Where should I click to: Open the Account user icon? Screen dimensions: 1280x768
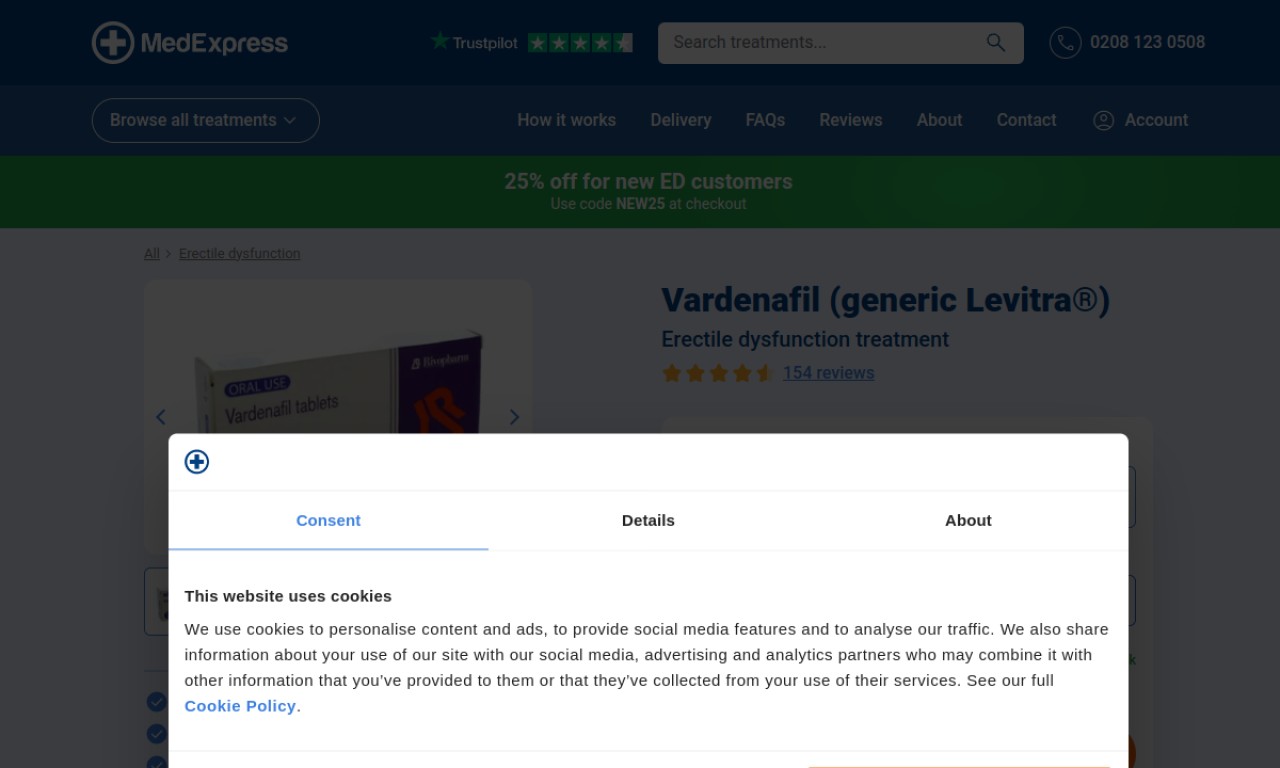click(x=1104, y=120)
